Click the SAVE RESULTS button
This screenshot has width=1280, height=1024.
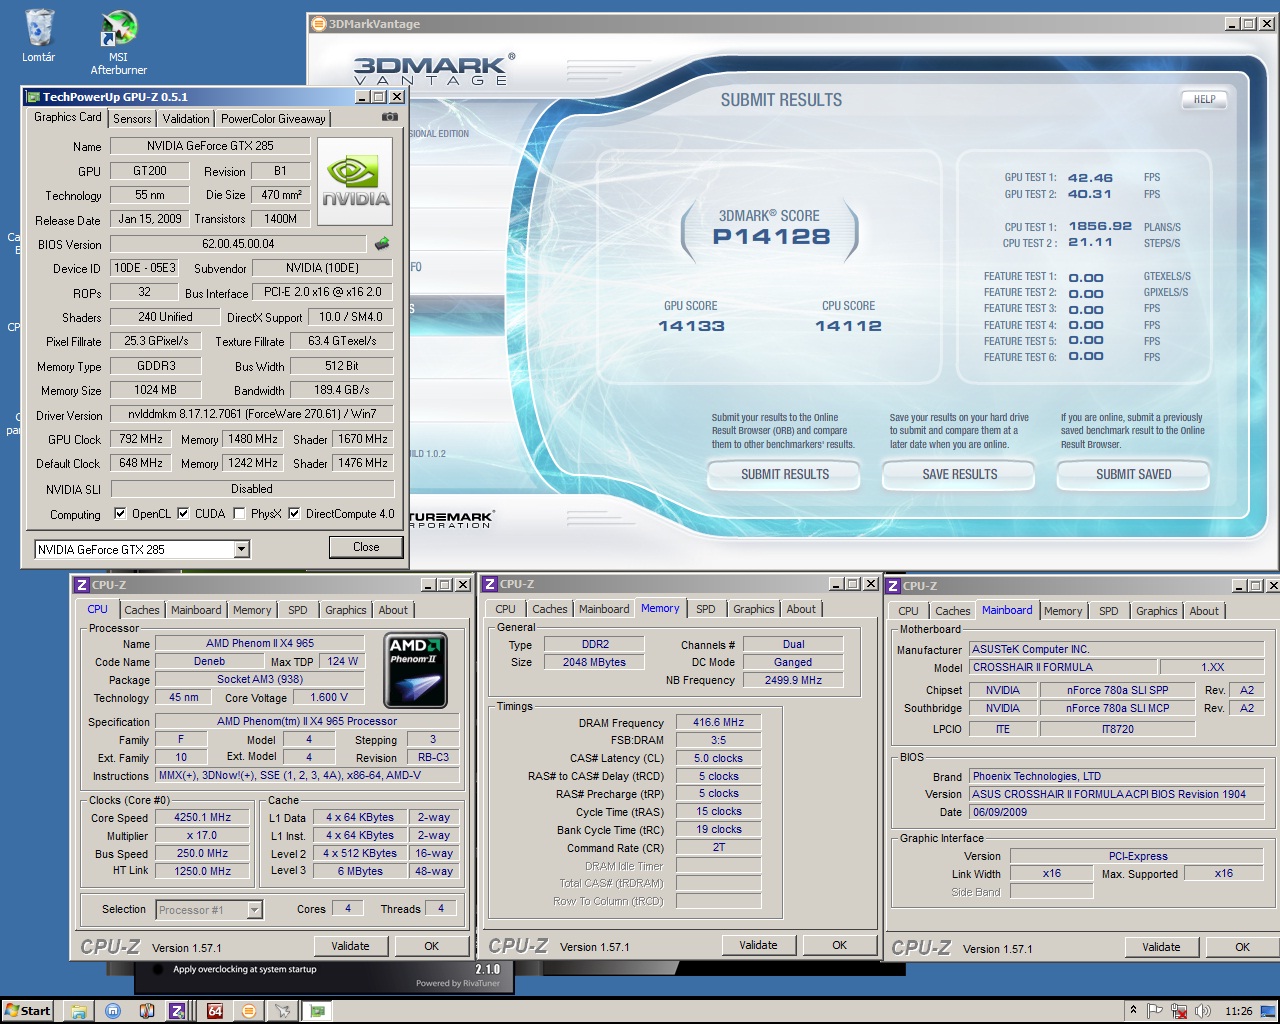[960, 474]
